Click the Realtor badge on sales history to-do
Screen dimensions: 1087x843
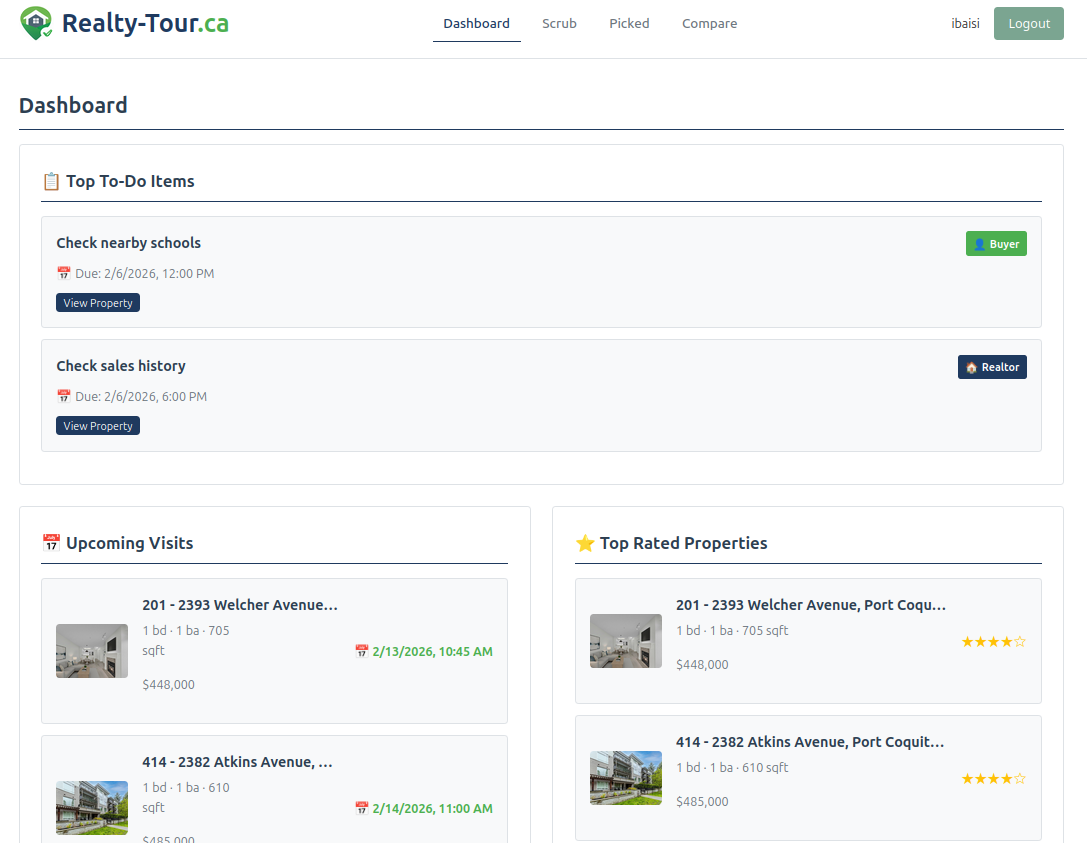click(x=992, y=367)
